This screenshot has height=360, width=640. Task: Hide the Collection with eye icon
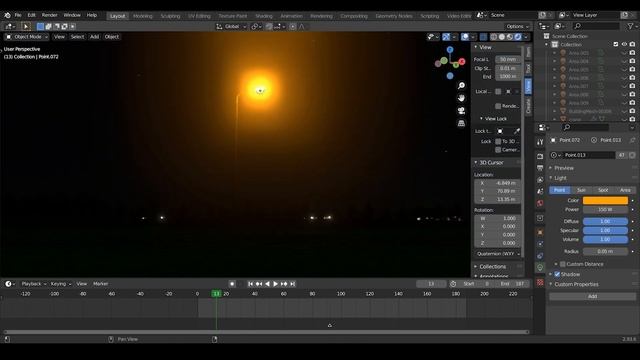pyautogui.click(x=624, y=44)
